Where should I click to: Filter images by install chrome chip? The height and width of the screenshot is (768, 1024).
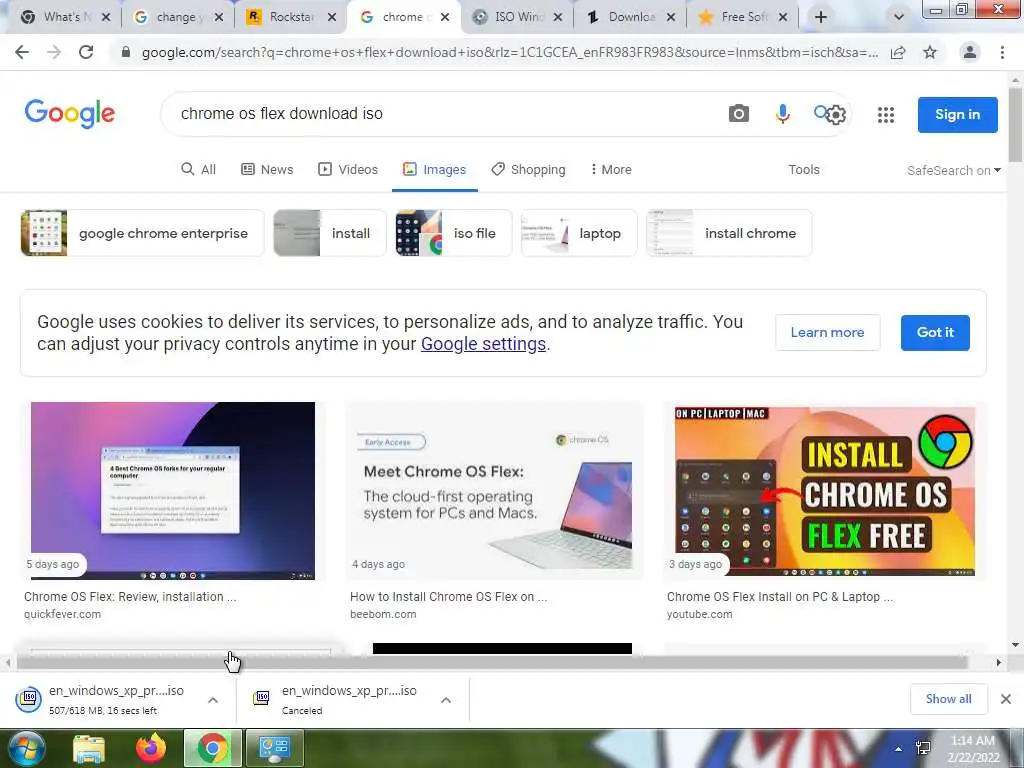tap(729, 233)
